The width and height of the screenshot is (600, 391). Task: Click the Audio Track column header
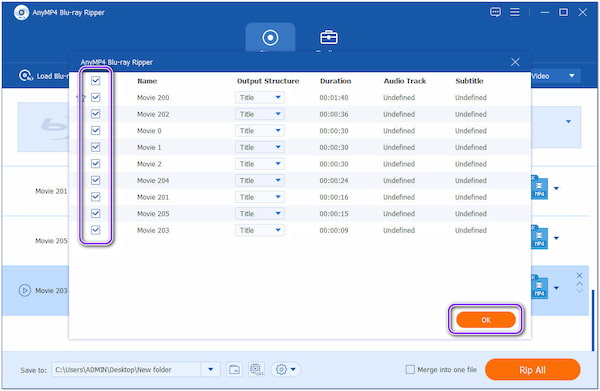(x=405, y=81)
